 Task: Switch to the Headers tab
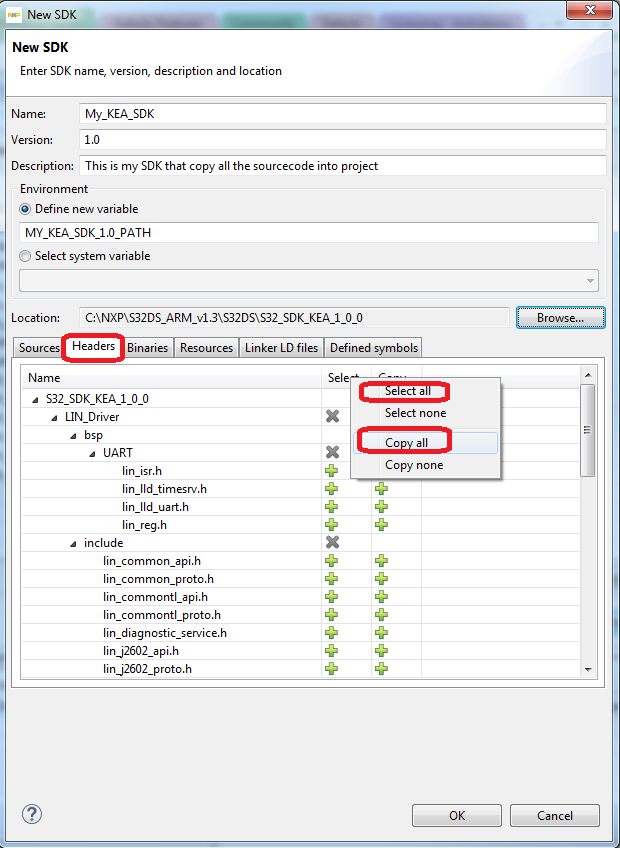point(94,346)
